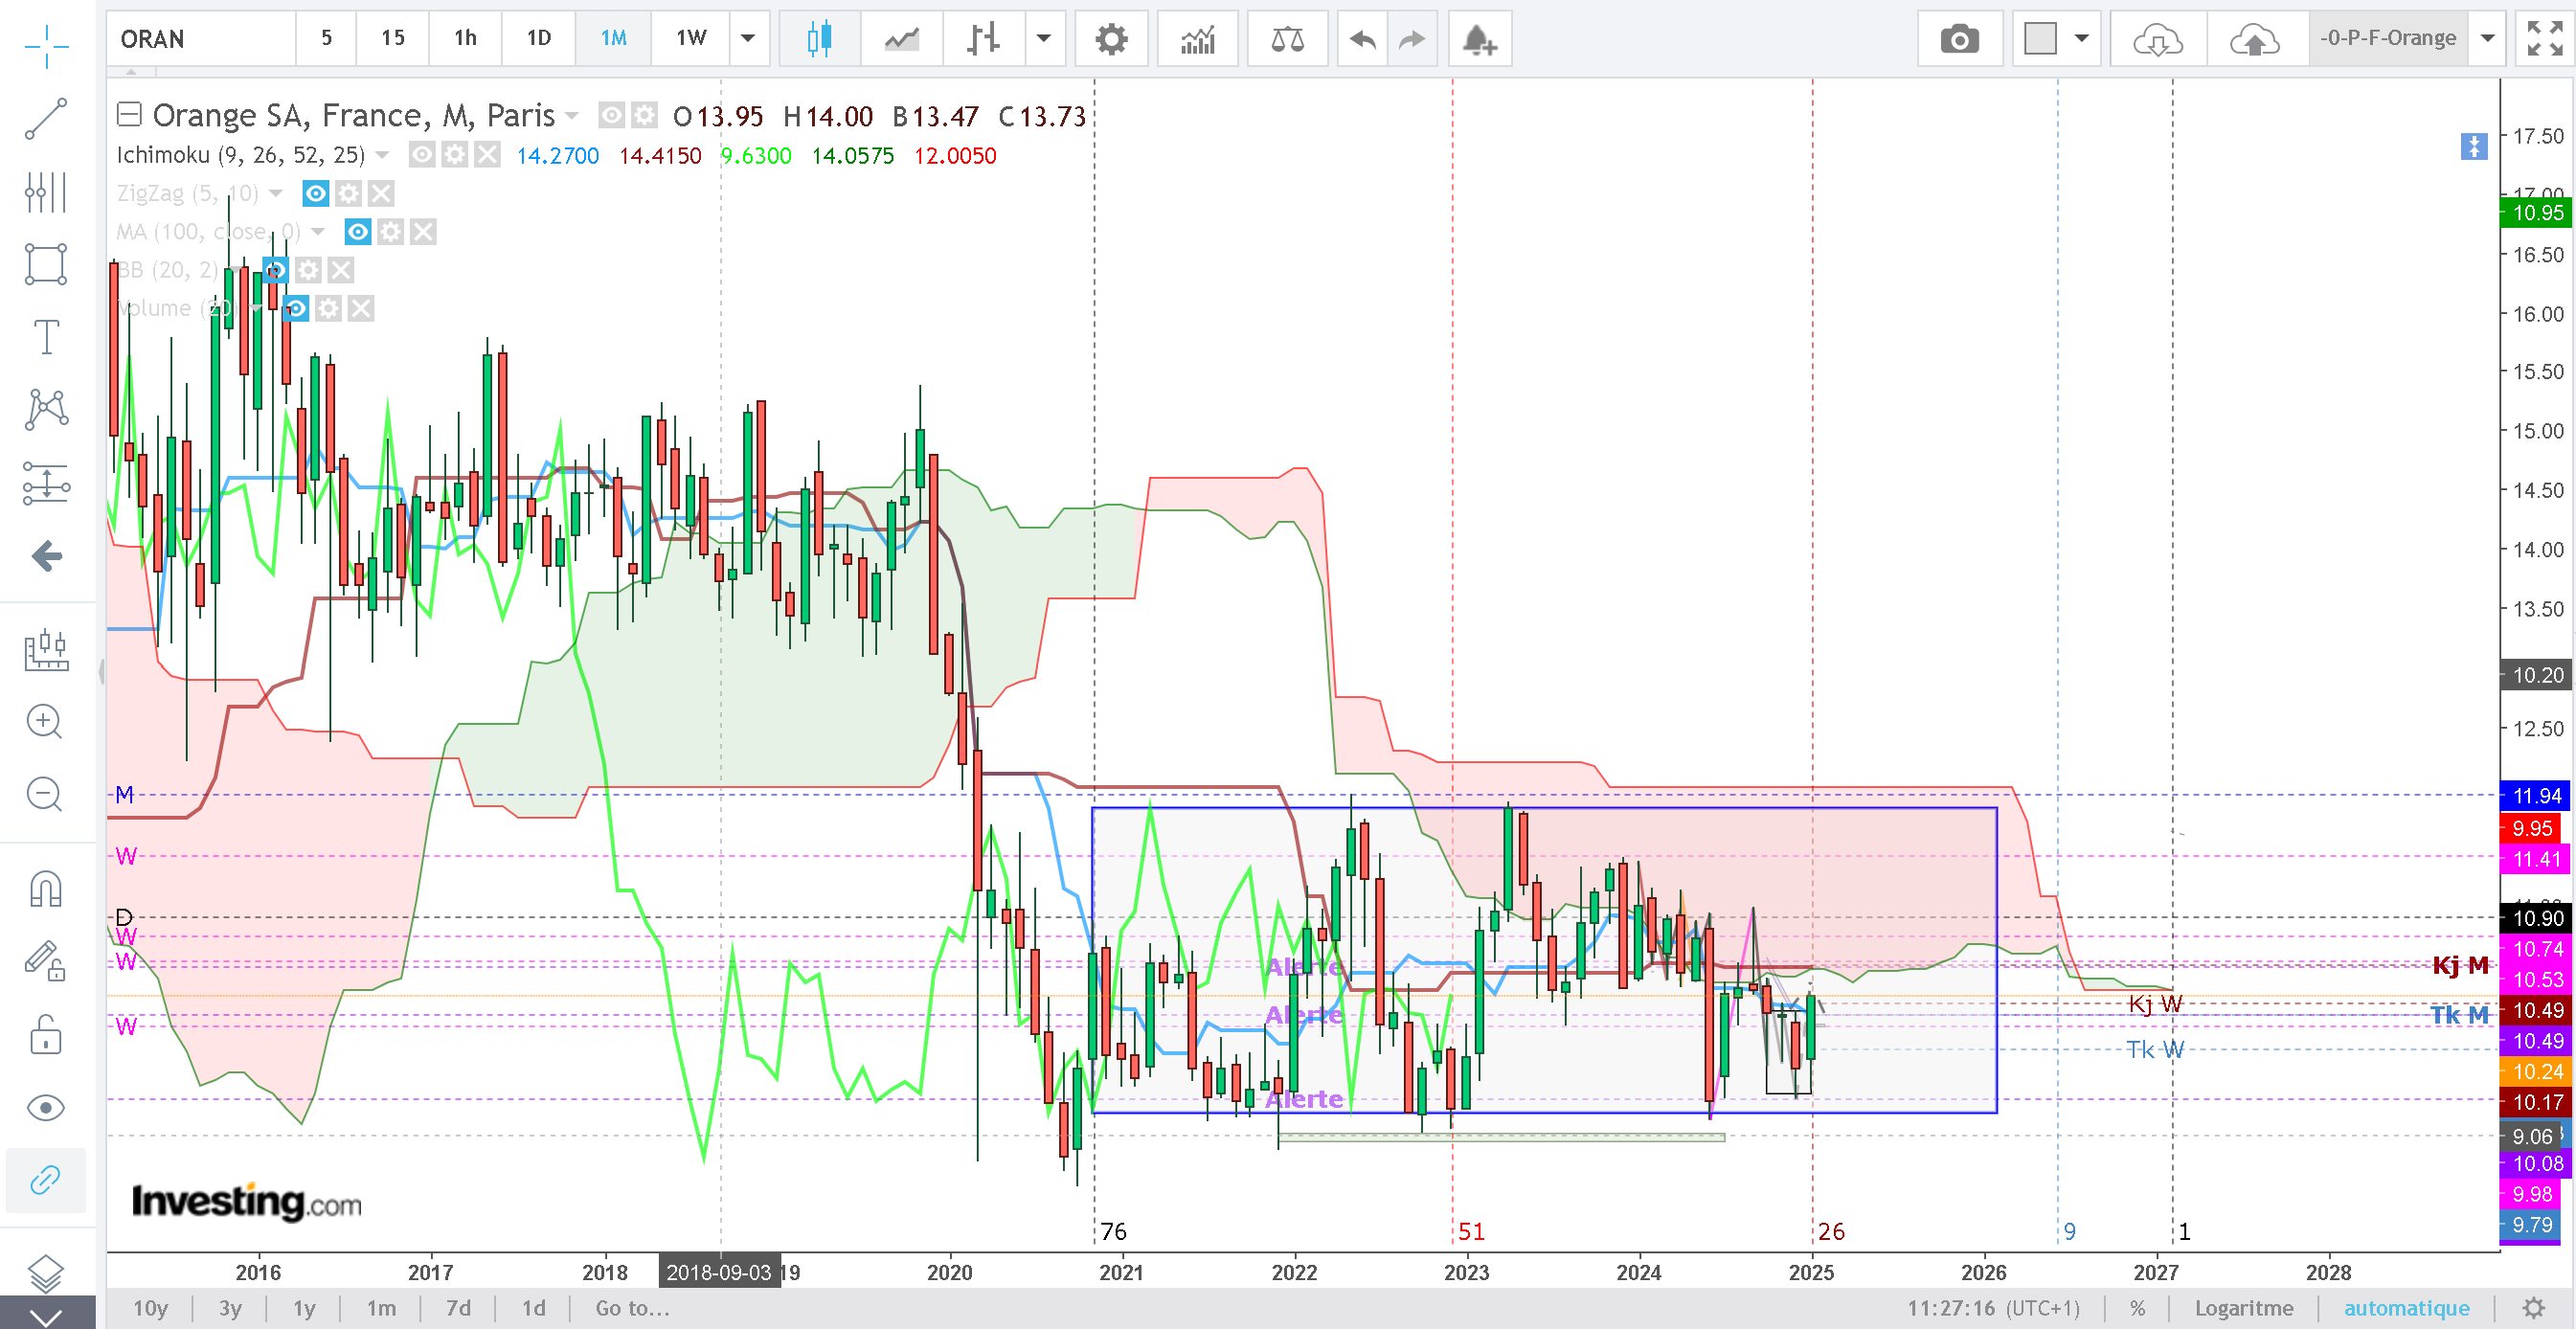This screenshot has height=1329, width=2576.
Task: Remove the Ichimoku indicator
Action: pos(487,154)
